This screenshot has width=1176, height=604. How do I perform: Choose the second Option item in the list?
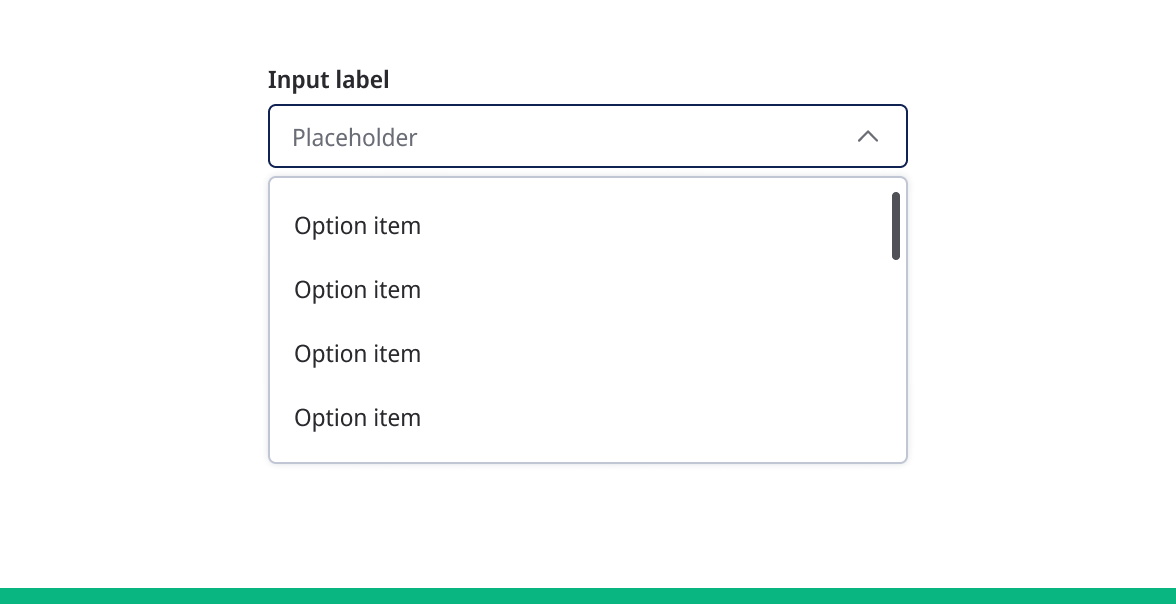[x=357, y=290]
